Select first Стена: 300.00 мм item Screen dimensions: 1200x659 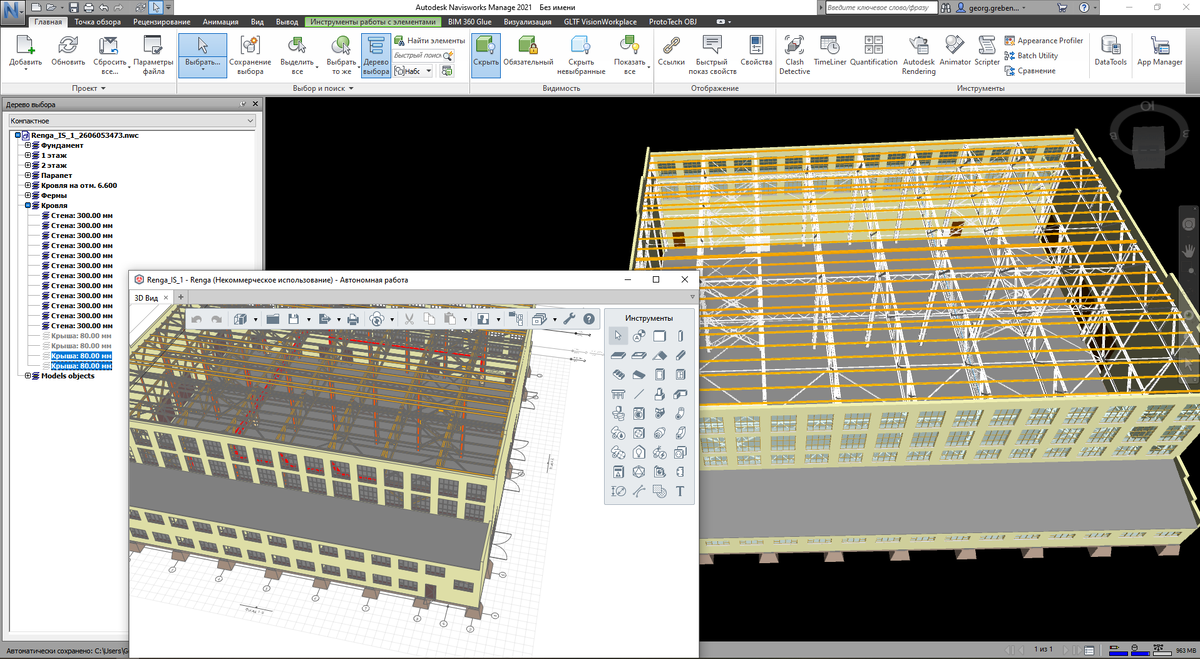point(82,215)
